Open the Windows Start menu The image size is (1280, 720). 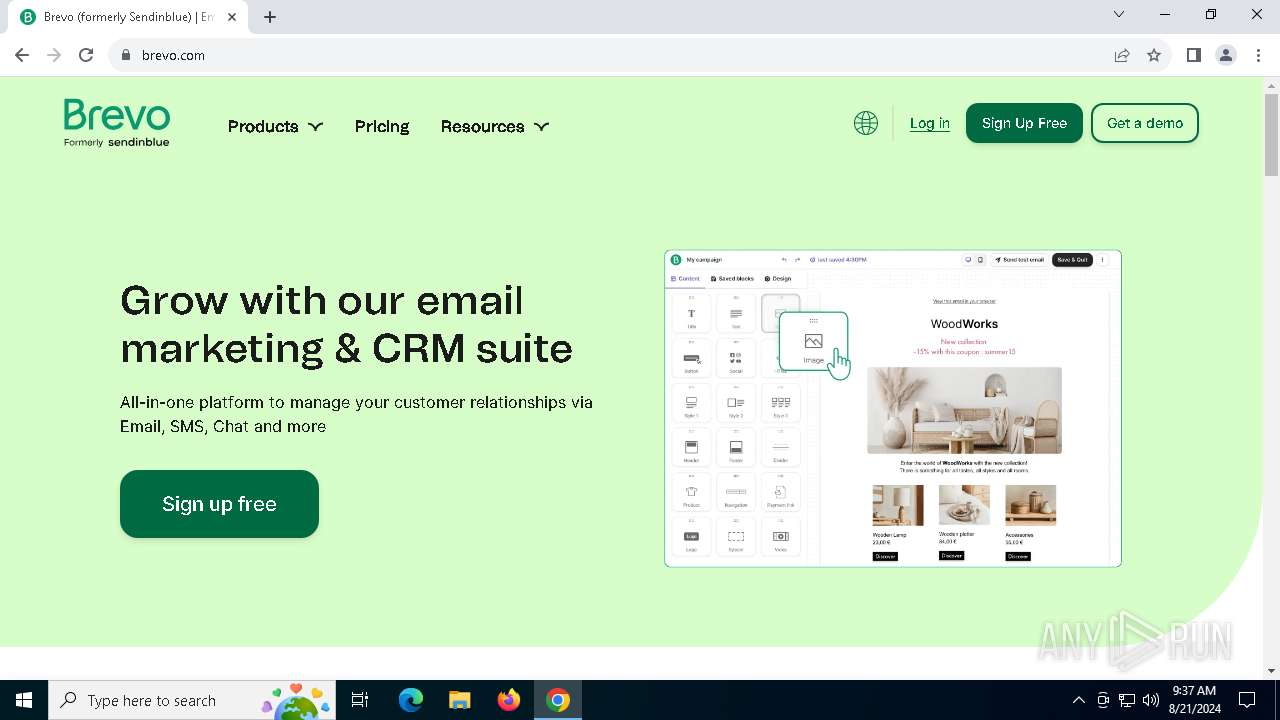[24, 700]
